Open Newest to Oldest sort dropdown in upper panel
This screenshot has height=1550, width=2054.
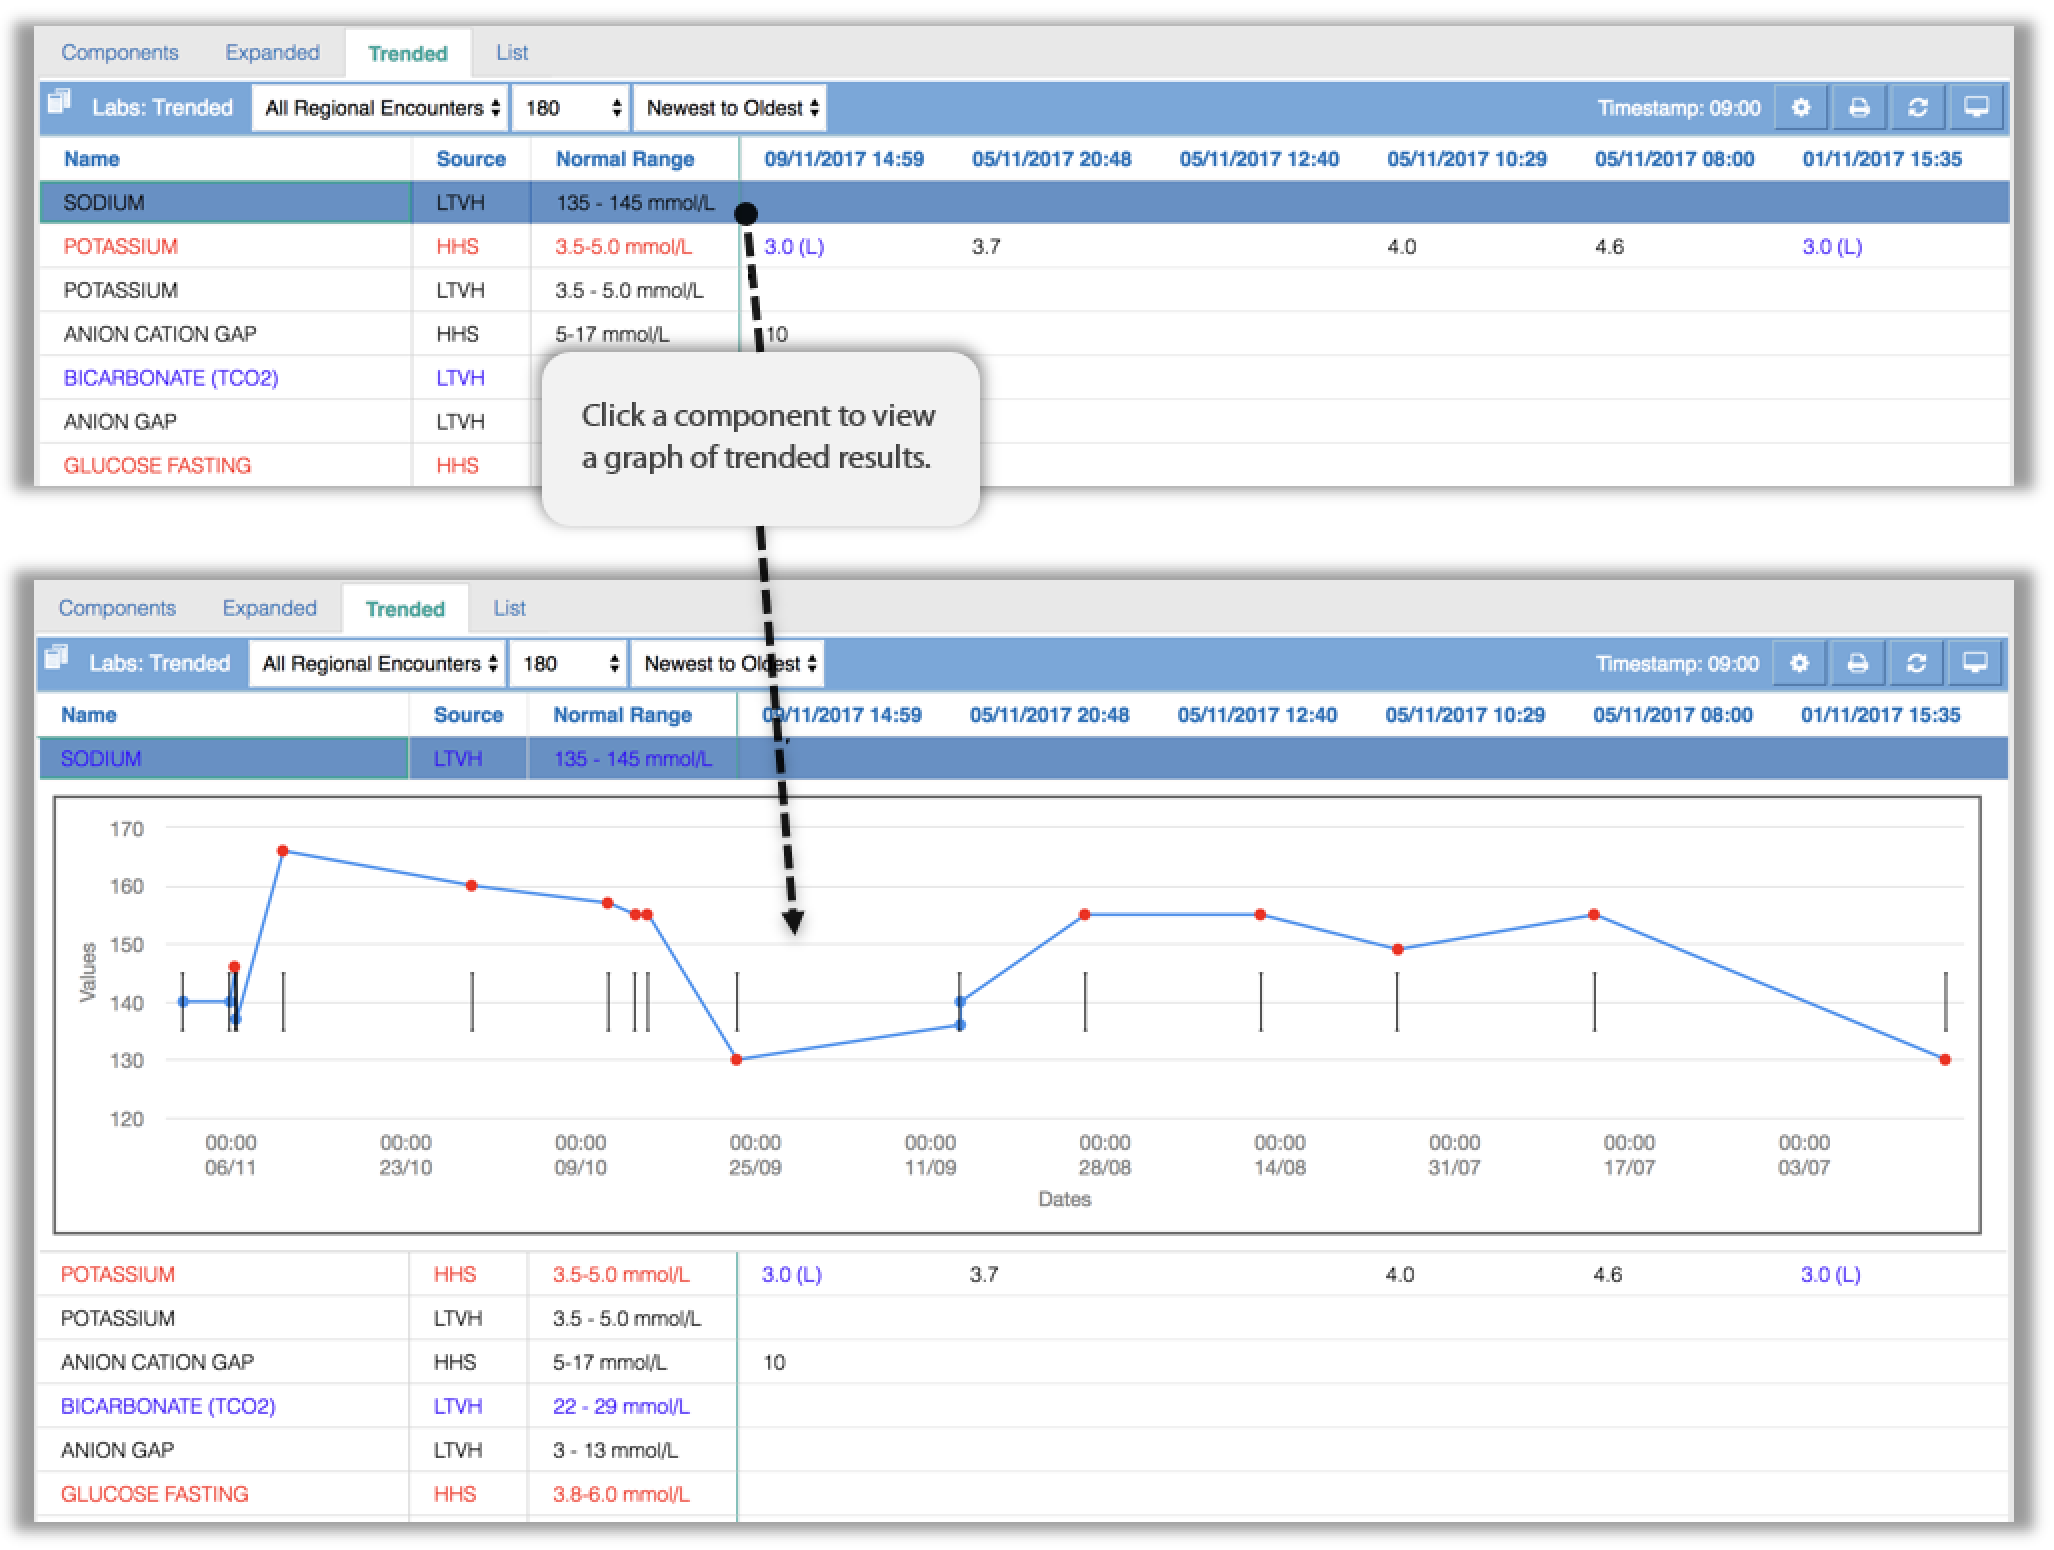[x=732, y=108]
